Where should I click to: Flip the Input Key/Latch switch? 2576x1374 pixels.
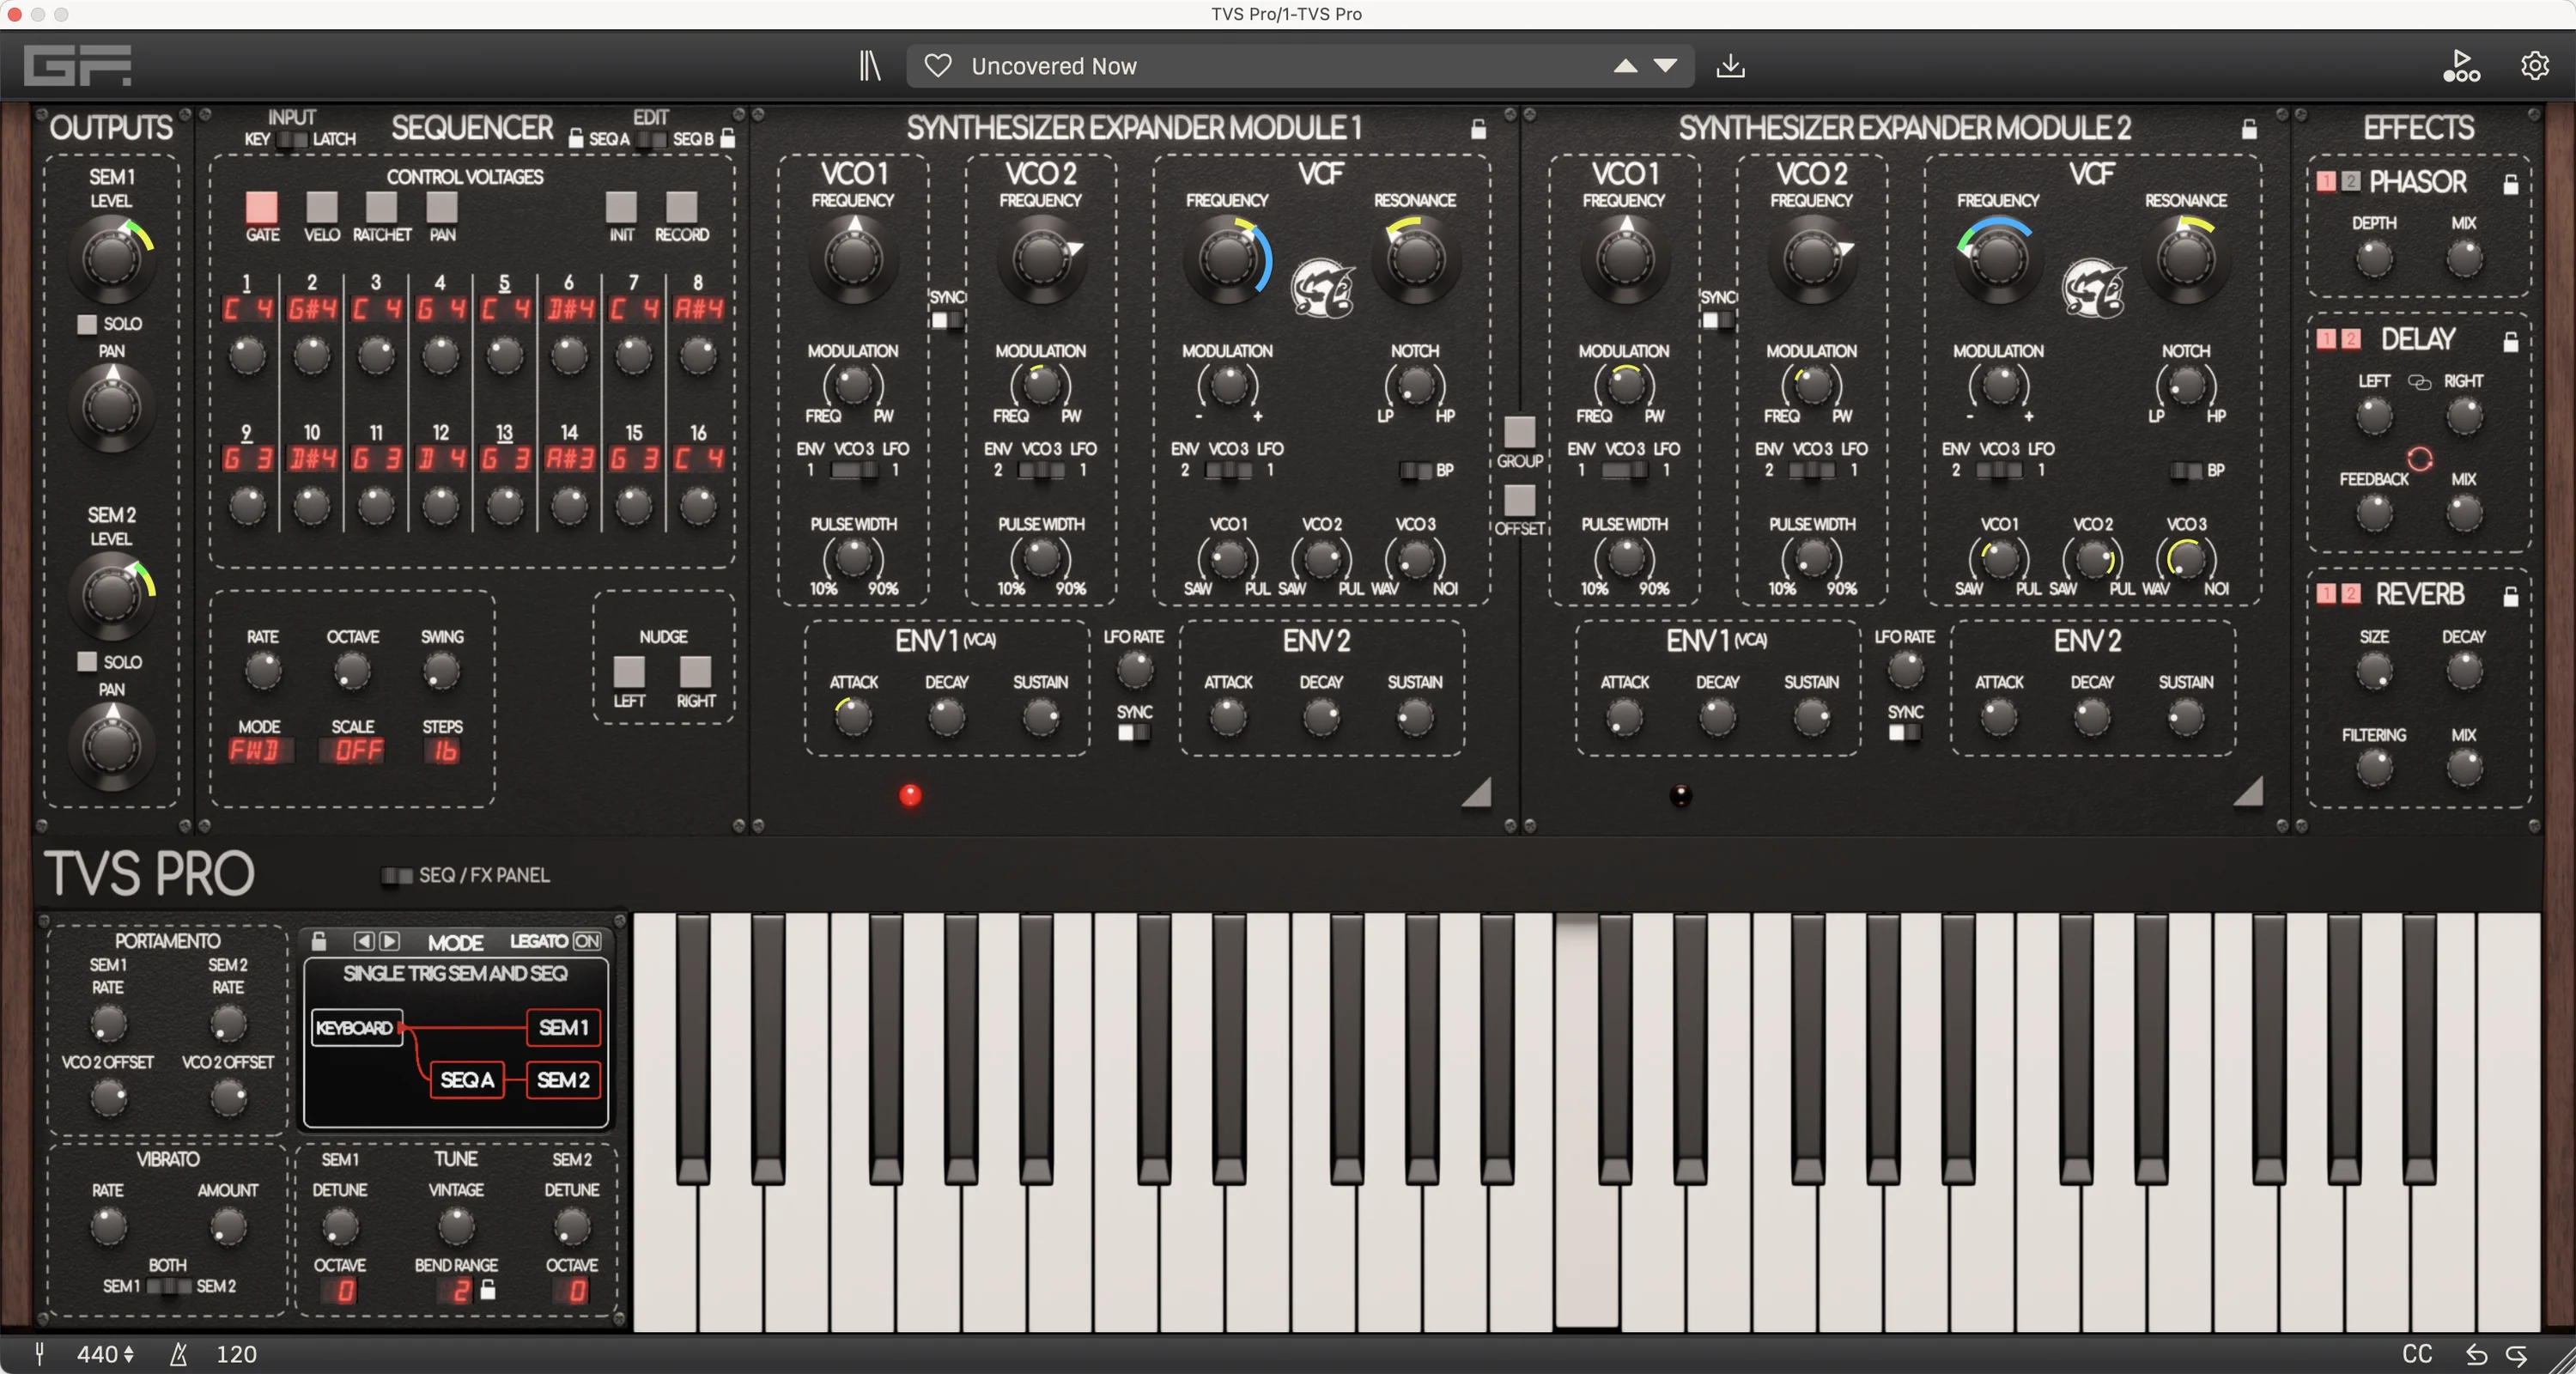coord(291,139)
